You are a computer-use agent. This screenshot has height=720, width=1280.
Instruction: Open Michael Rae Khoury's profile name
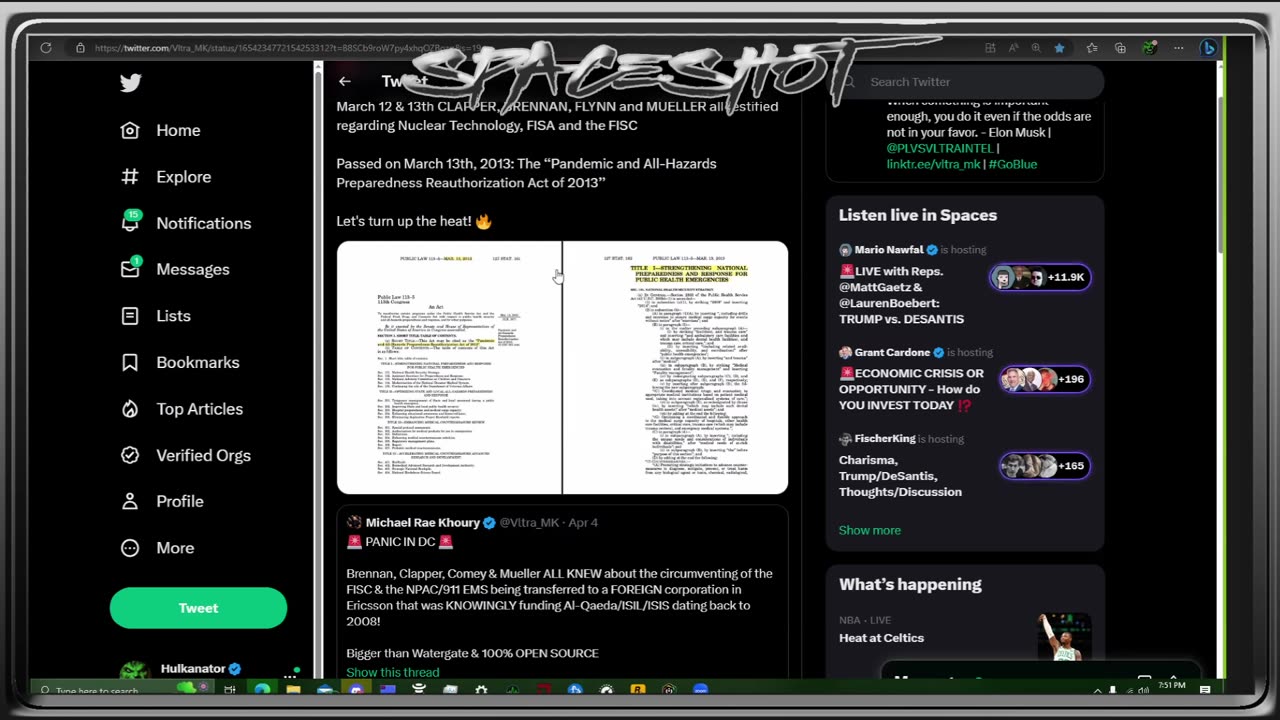422,522
